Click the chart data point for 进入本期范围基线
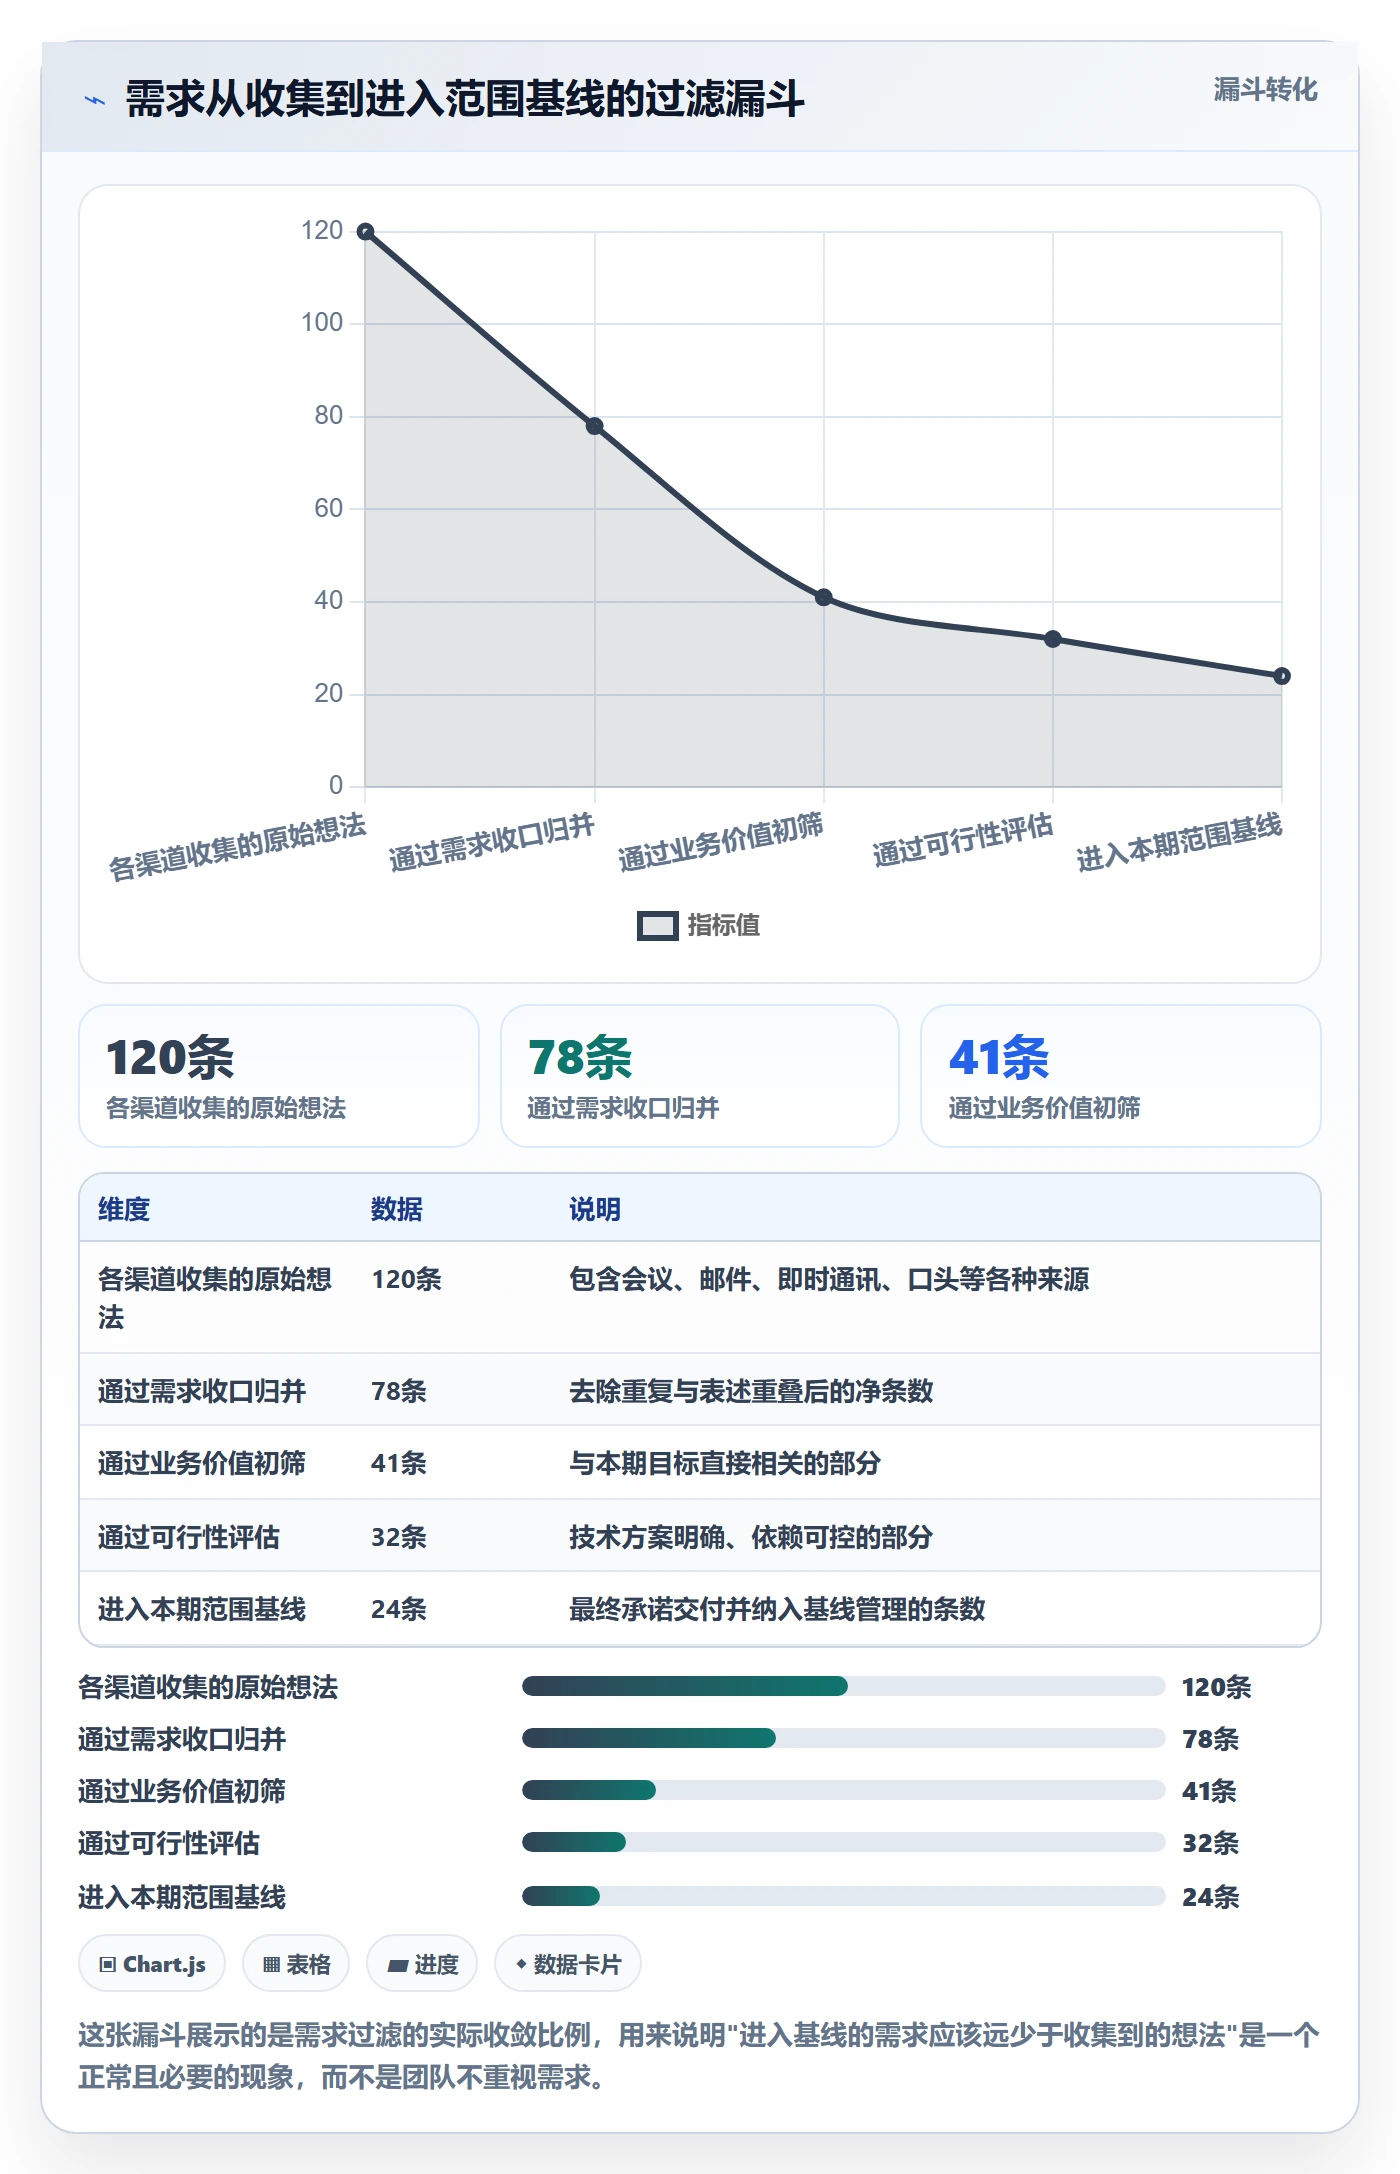 tap(1282, 676)
